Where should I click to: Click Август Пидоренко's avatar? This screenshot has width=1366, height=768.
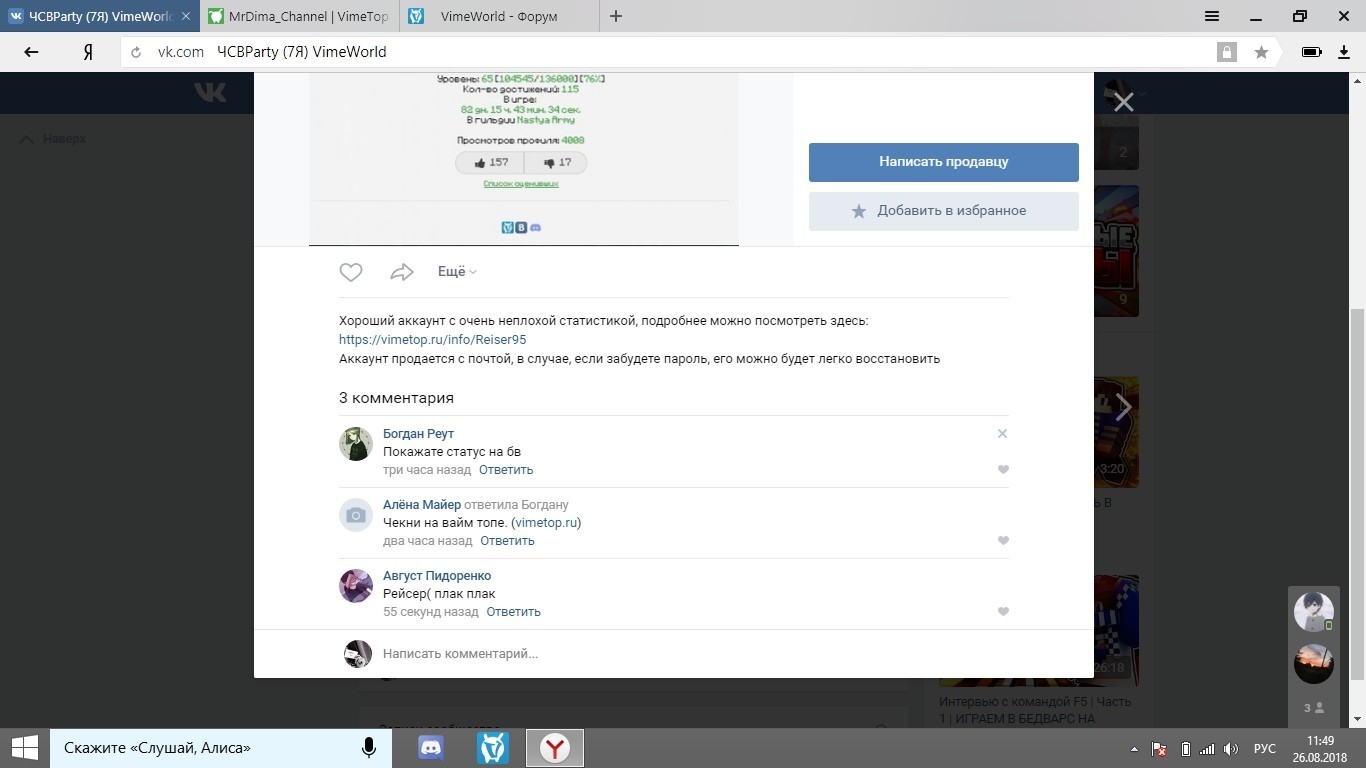coord(356,586)
